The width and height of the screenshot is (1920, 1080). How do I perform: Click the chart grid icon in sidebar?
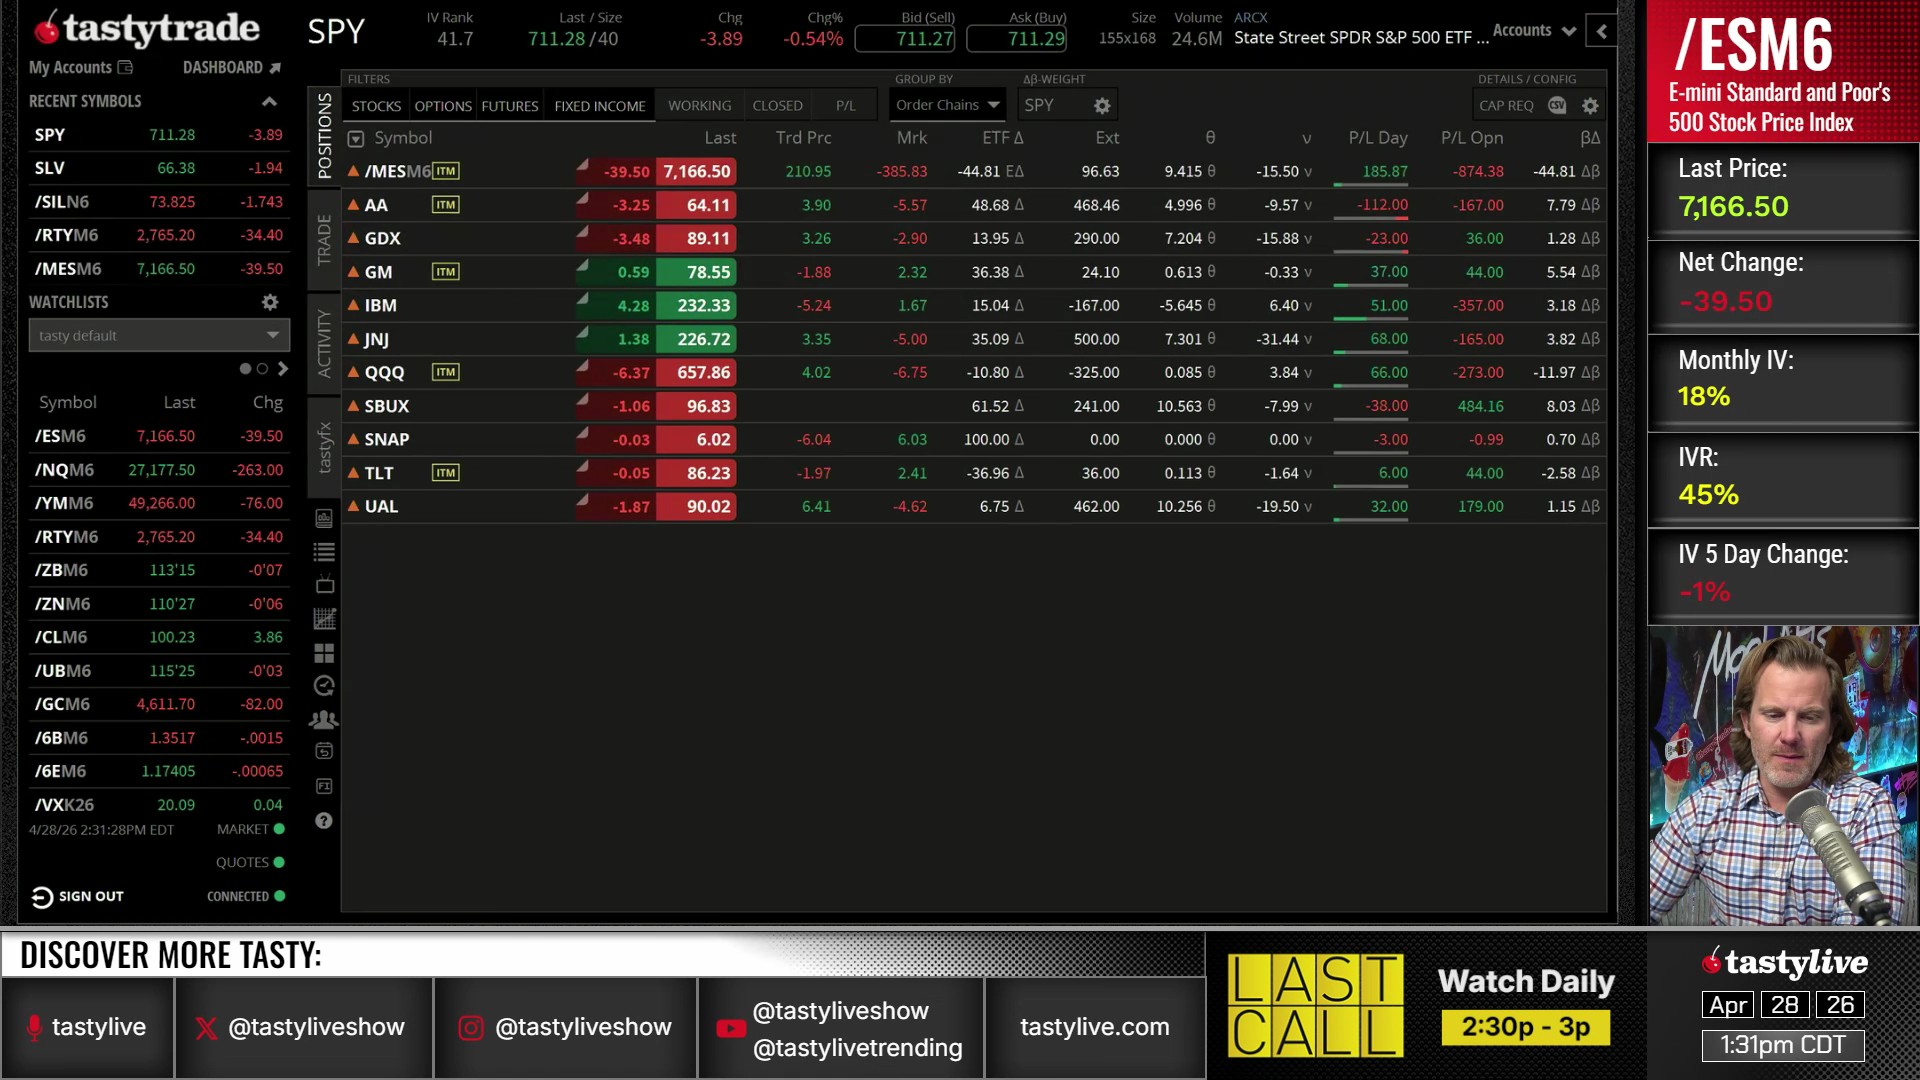pyautogui.click(x=324, y=619)
